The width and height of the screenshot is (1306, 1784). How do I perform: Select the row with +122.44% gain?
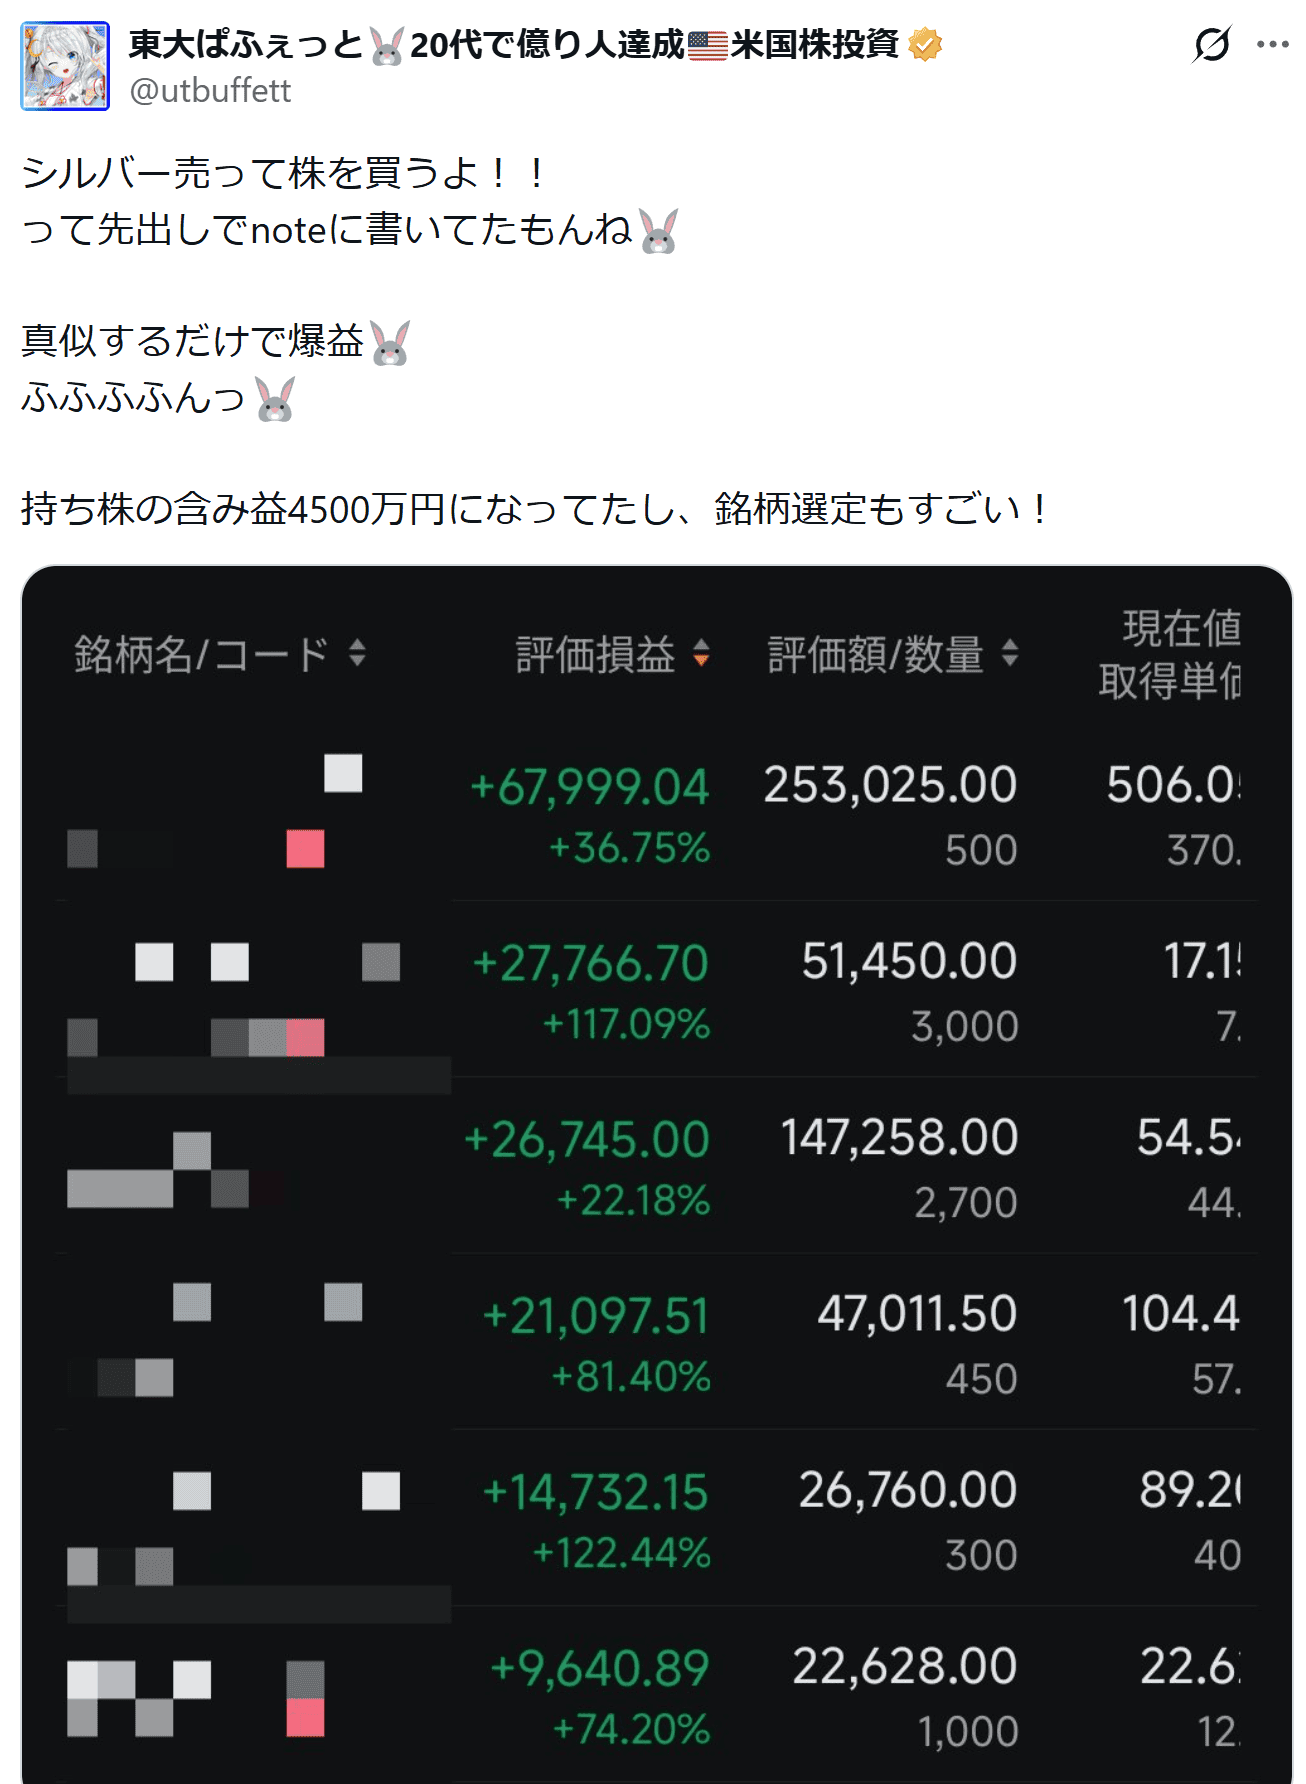(622, 1553)
